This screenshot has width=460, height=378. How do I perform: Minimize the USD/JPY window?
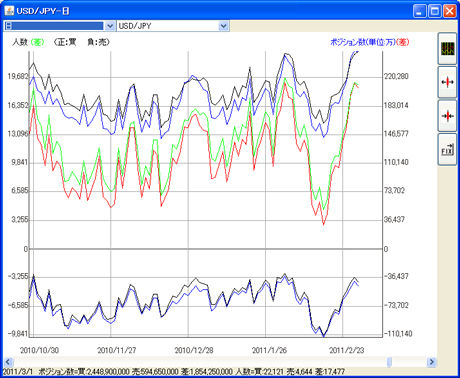click(420, 11)
